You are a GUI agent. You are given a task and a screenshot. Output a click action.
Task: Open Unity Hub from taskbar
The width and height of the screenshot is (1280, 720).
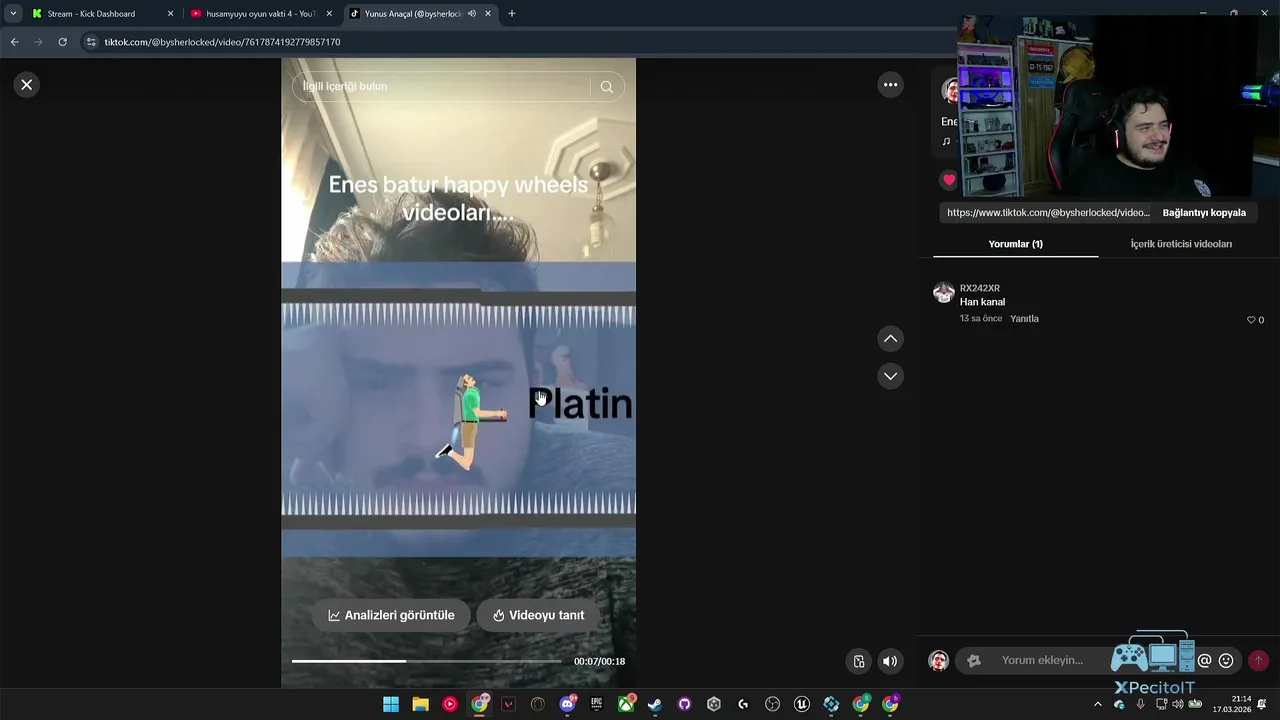(x=713, y=704)
